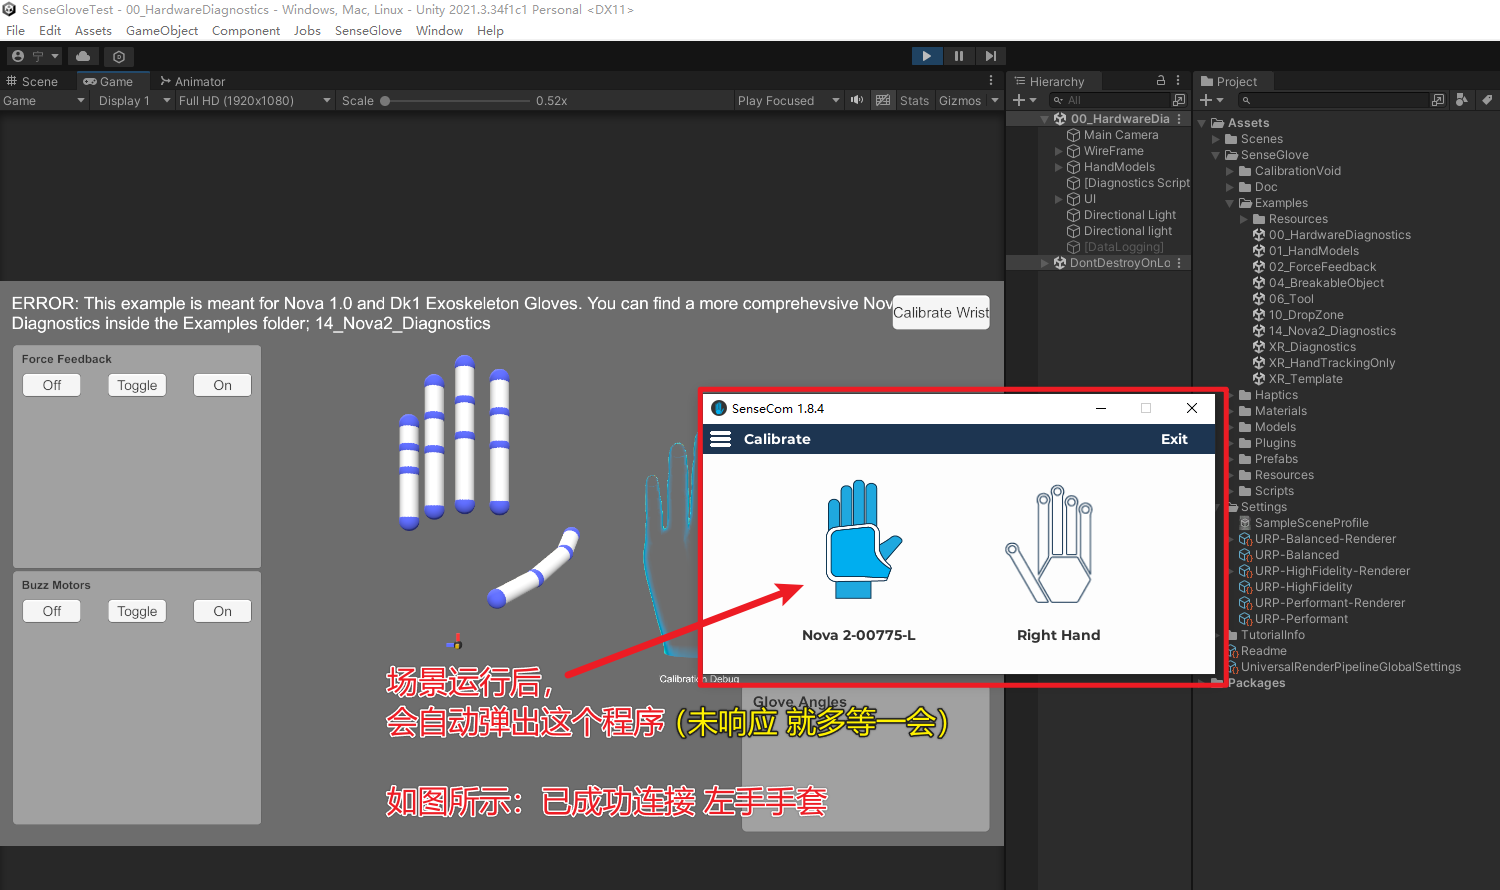Collapse the Assets folder in Project
Screen dimensions: 1500x890
pyautogui.click(x=1202, y=123)
